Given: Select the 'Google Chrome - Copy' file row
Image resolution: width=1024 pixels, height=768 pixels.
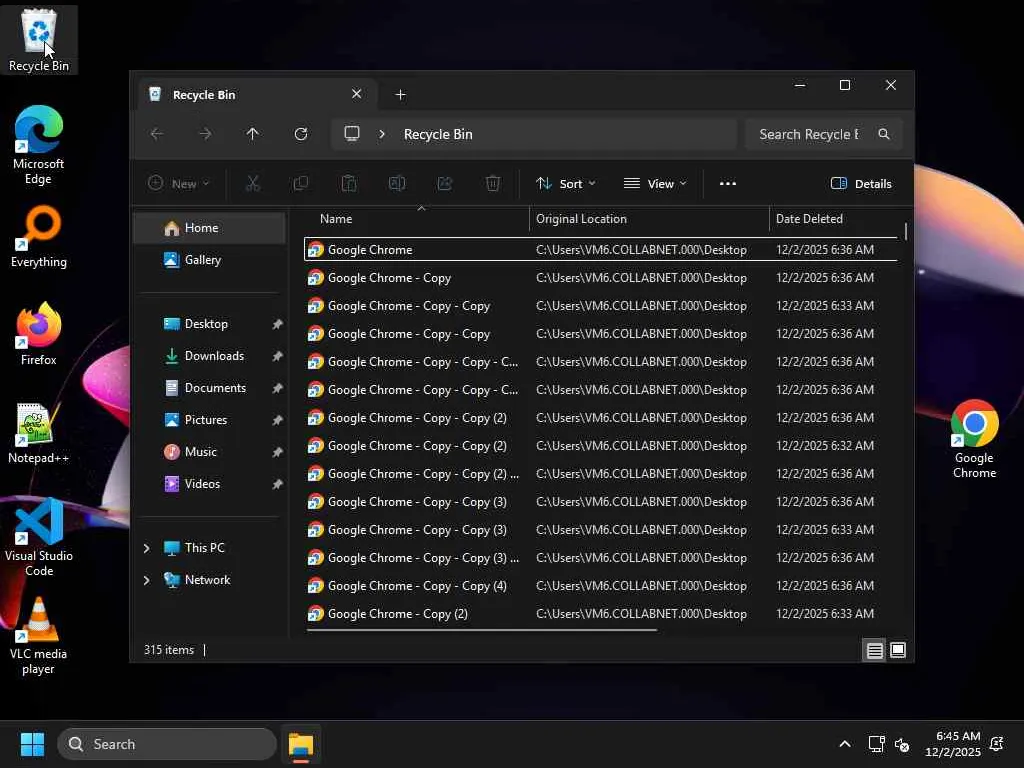Looking at the screenshot, I should tap(601, 278).
